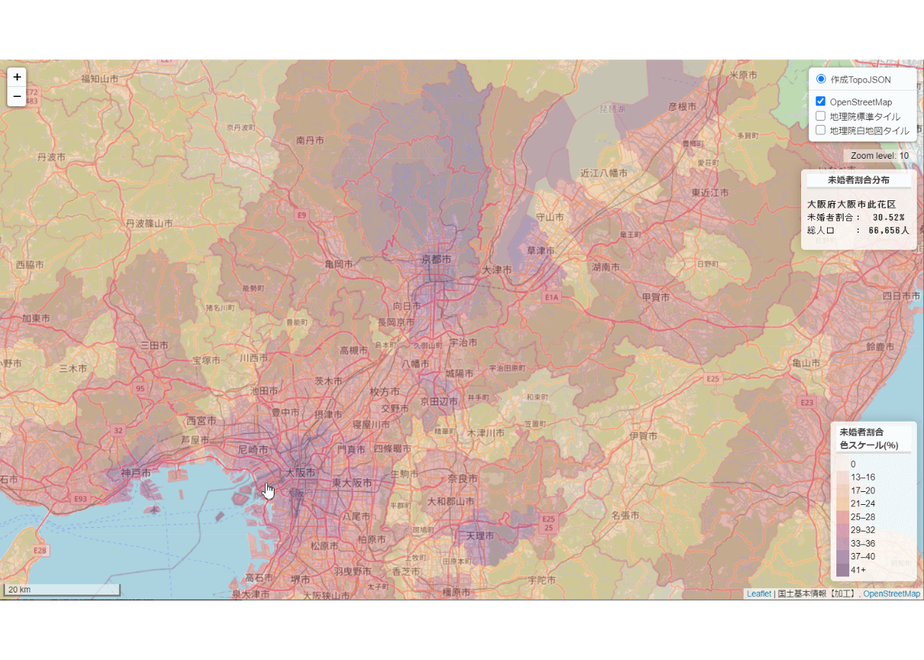
Task: Click the E23 road shield marker
Action: [x=807, y=402]
